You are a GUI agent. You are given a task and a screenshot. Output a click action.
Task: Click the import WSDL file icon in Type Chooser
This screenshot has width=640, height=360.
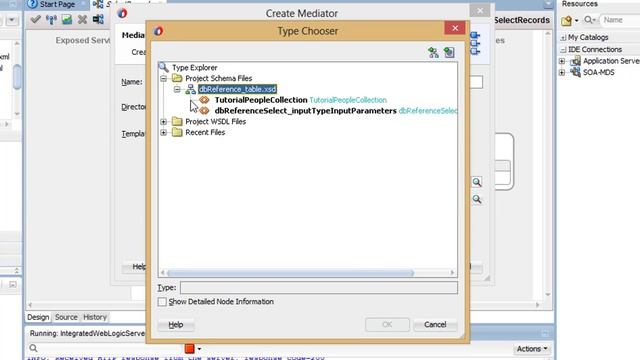click(449, 53)
